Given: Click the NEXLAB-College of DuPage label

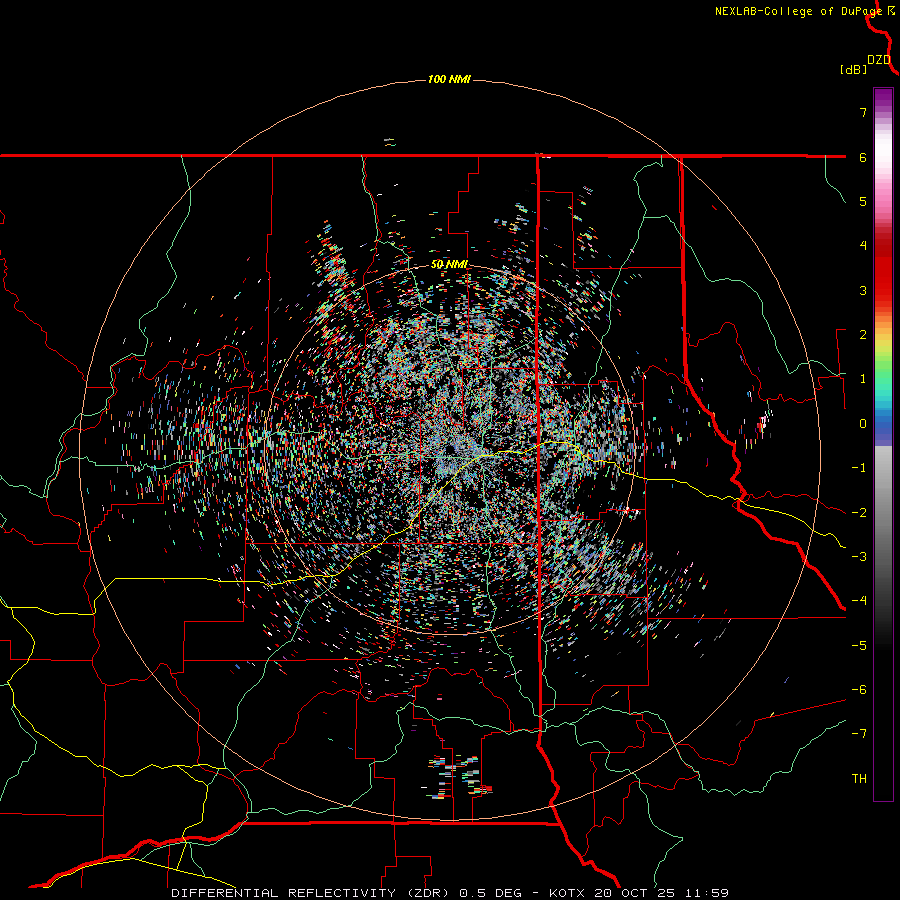Looking at the screenshot, I should tap(798, 11).
